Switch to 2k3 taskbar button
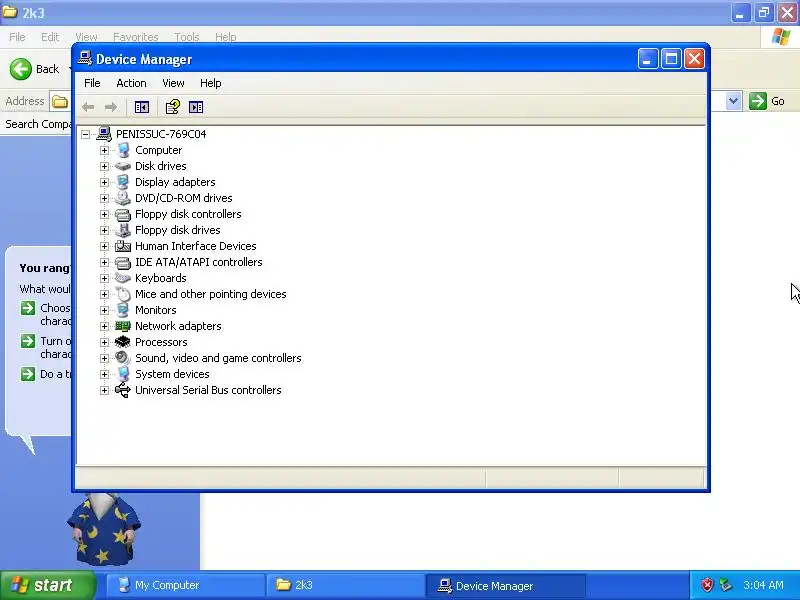Image resolution: width=800 pixels, height=600 pixels. pyautogui.click(x=345, y=585)
